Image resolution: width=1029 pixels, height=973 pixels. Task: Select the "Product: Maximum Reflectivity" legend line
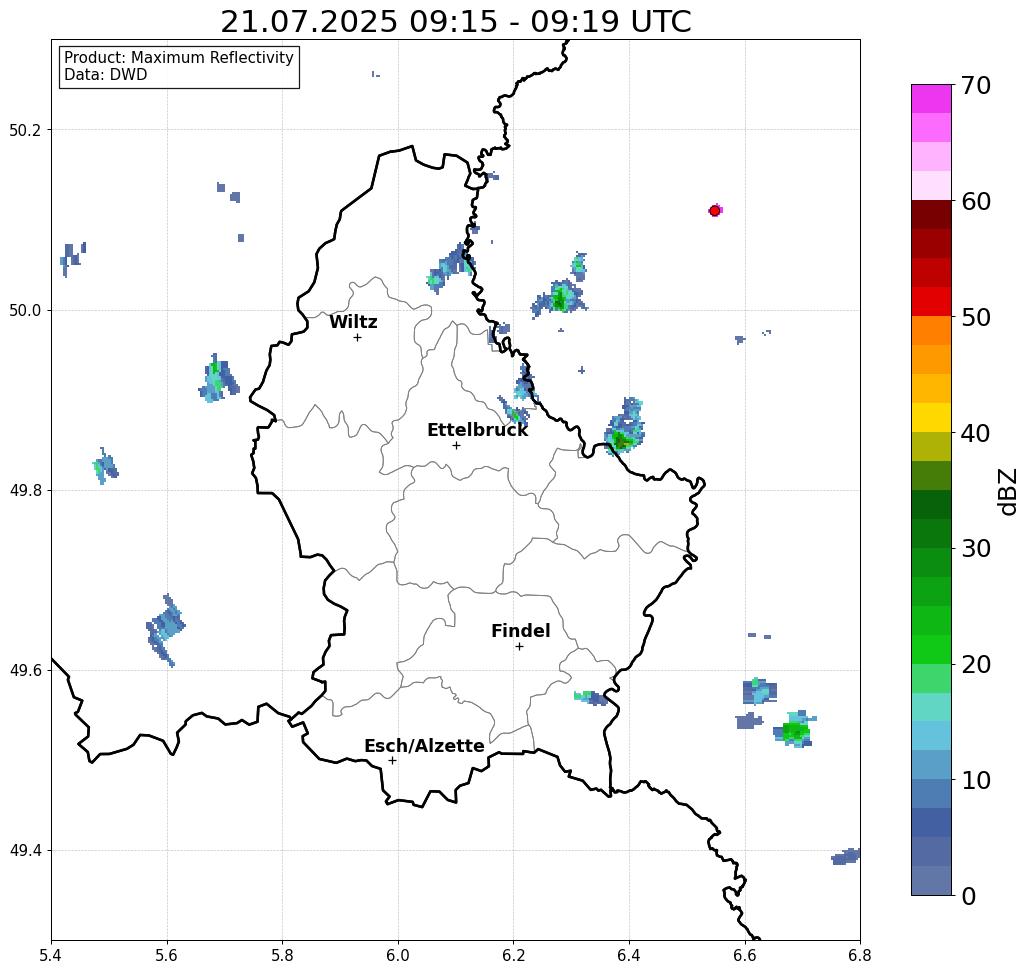[x=178, y=58]
